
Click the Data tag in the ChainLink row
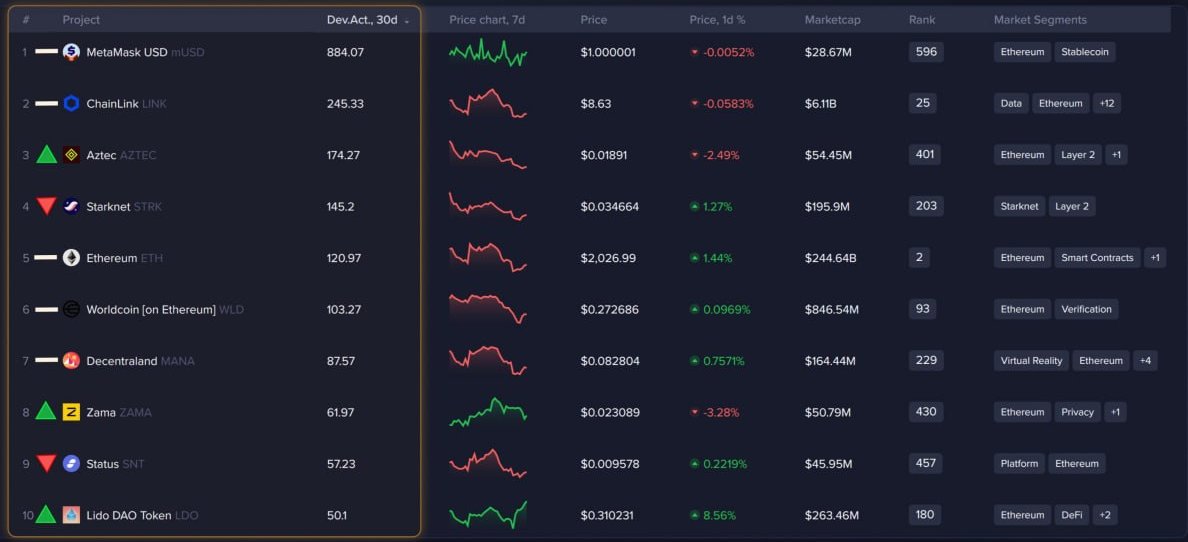[x=1011, y=104]
